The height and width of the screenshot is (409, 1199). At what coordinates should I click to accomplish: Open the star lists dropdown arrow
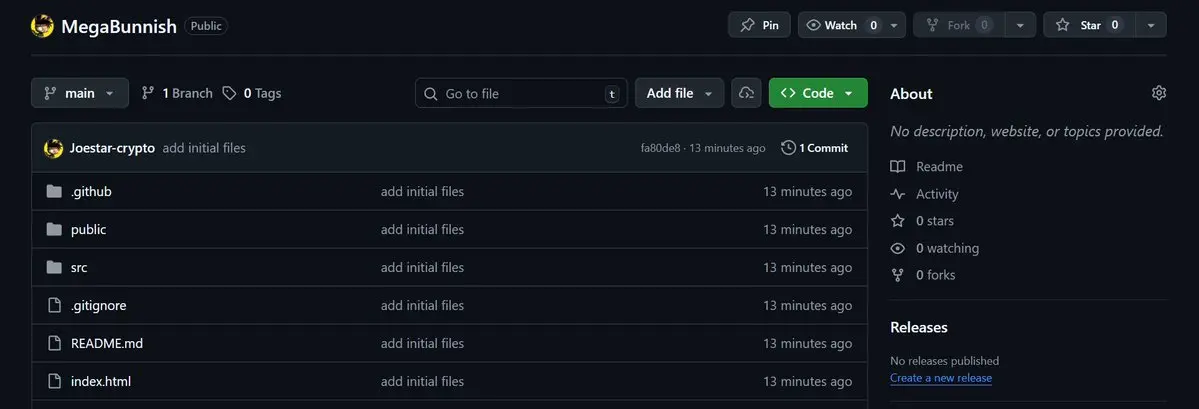click(x=1151, y=25)
